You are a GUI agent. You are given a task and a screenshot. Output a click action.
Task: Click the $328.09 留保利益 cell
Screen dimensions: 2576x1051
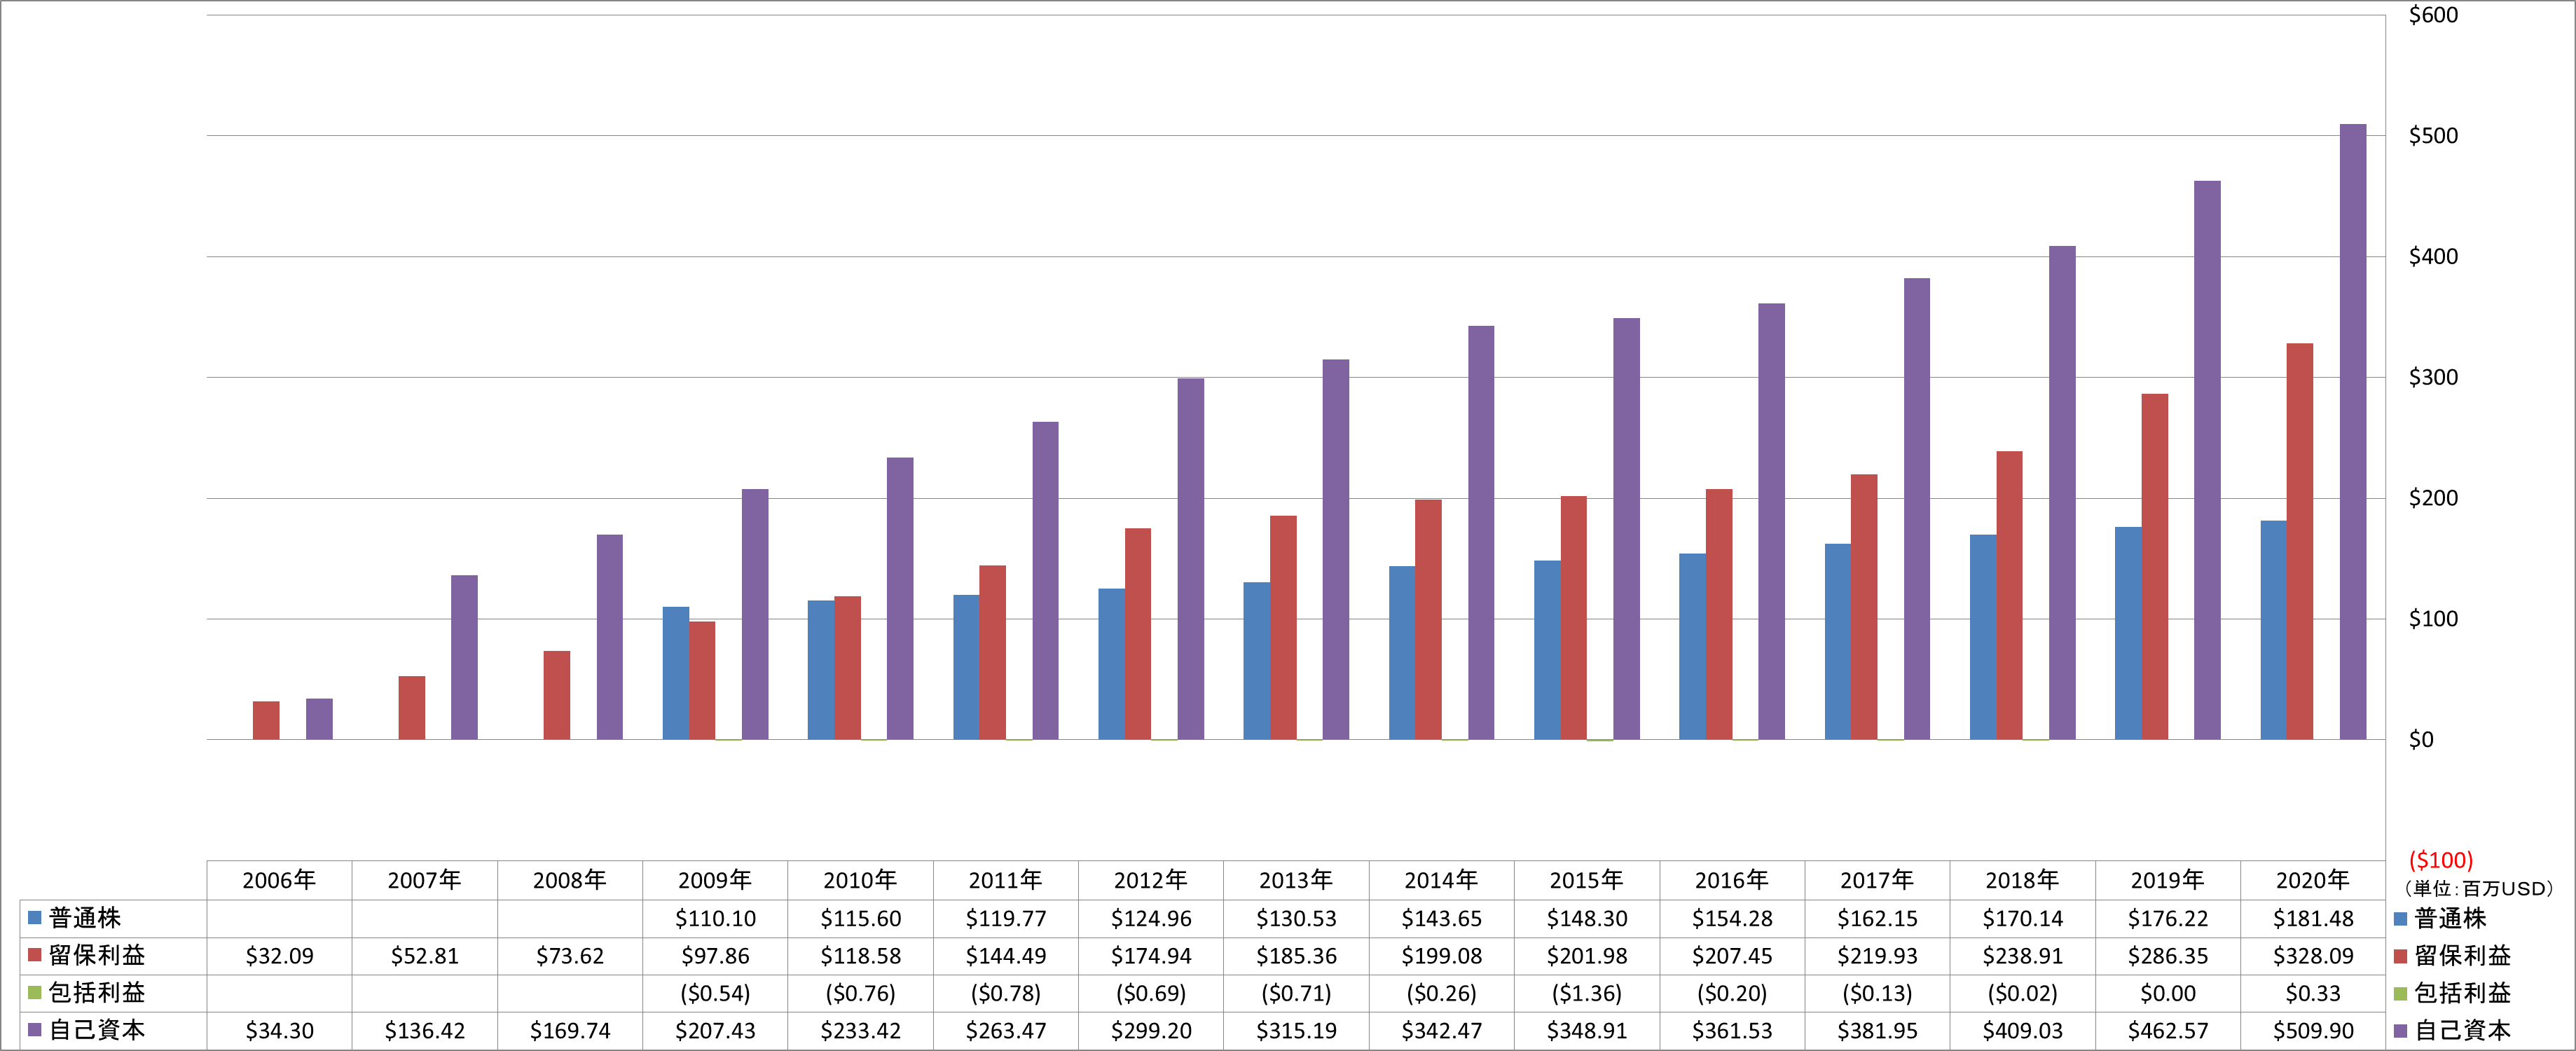coord(2313,956)
